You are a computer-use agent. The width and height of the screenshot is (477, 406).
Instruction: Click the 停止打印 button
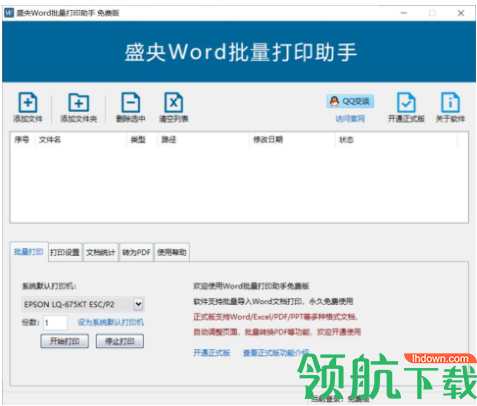120,341
